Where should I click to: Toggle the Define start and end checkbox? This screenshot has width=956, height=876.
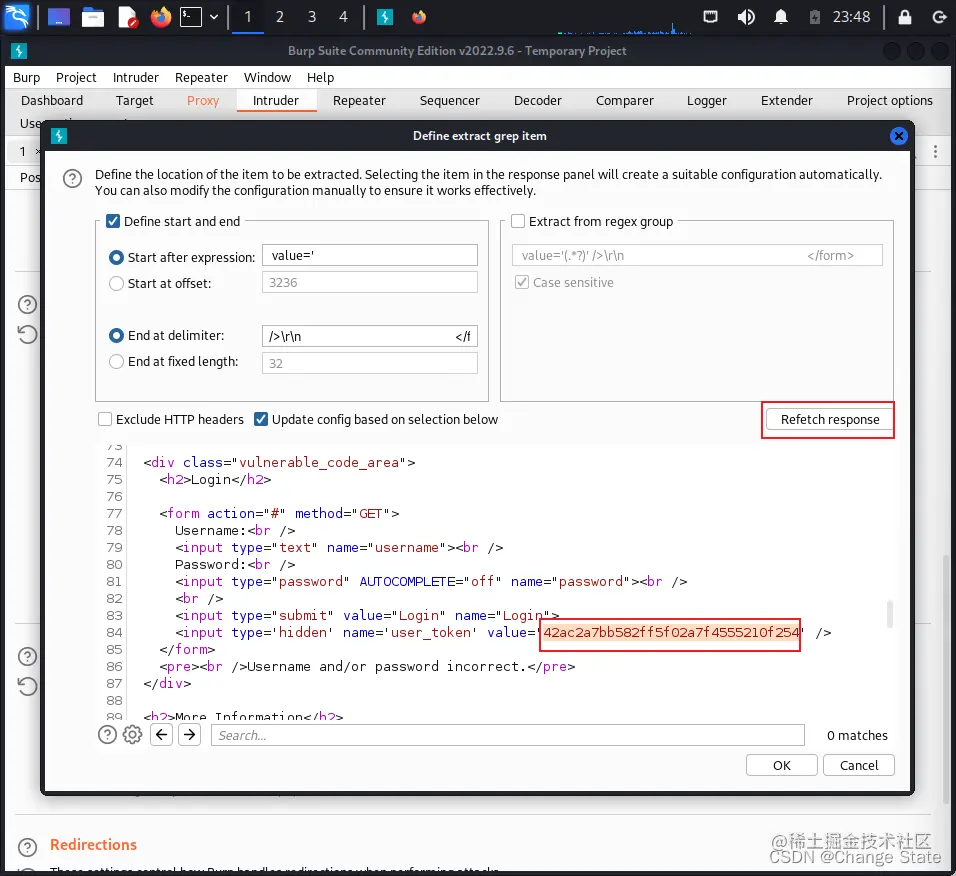pos(113,221)
